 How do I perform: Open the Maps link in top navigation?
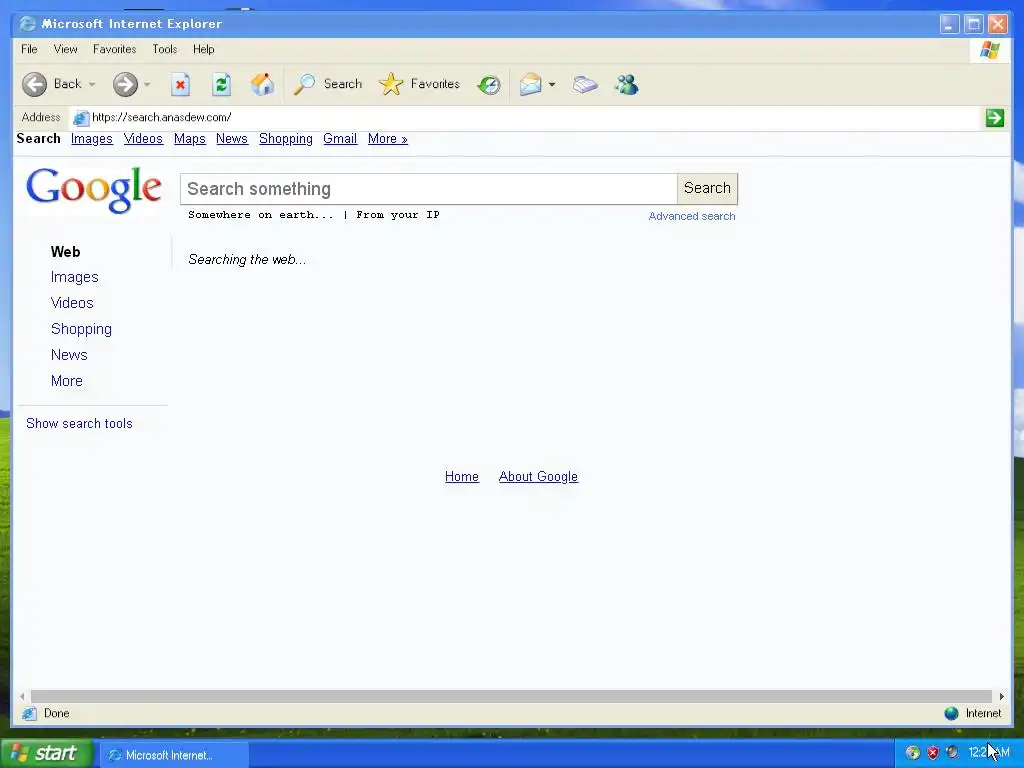189,139
